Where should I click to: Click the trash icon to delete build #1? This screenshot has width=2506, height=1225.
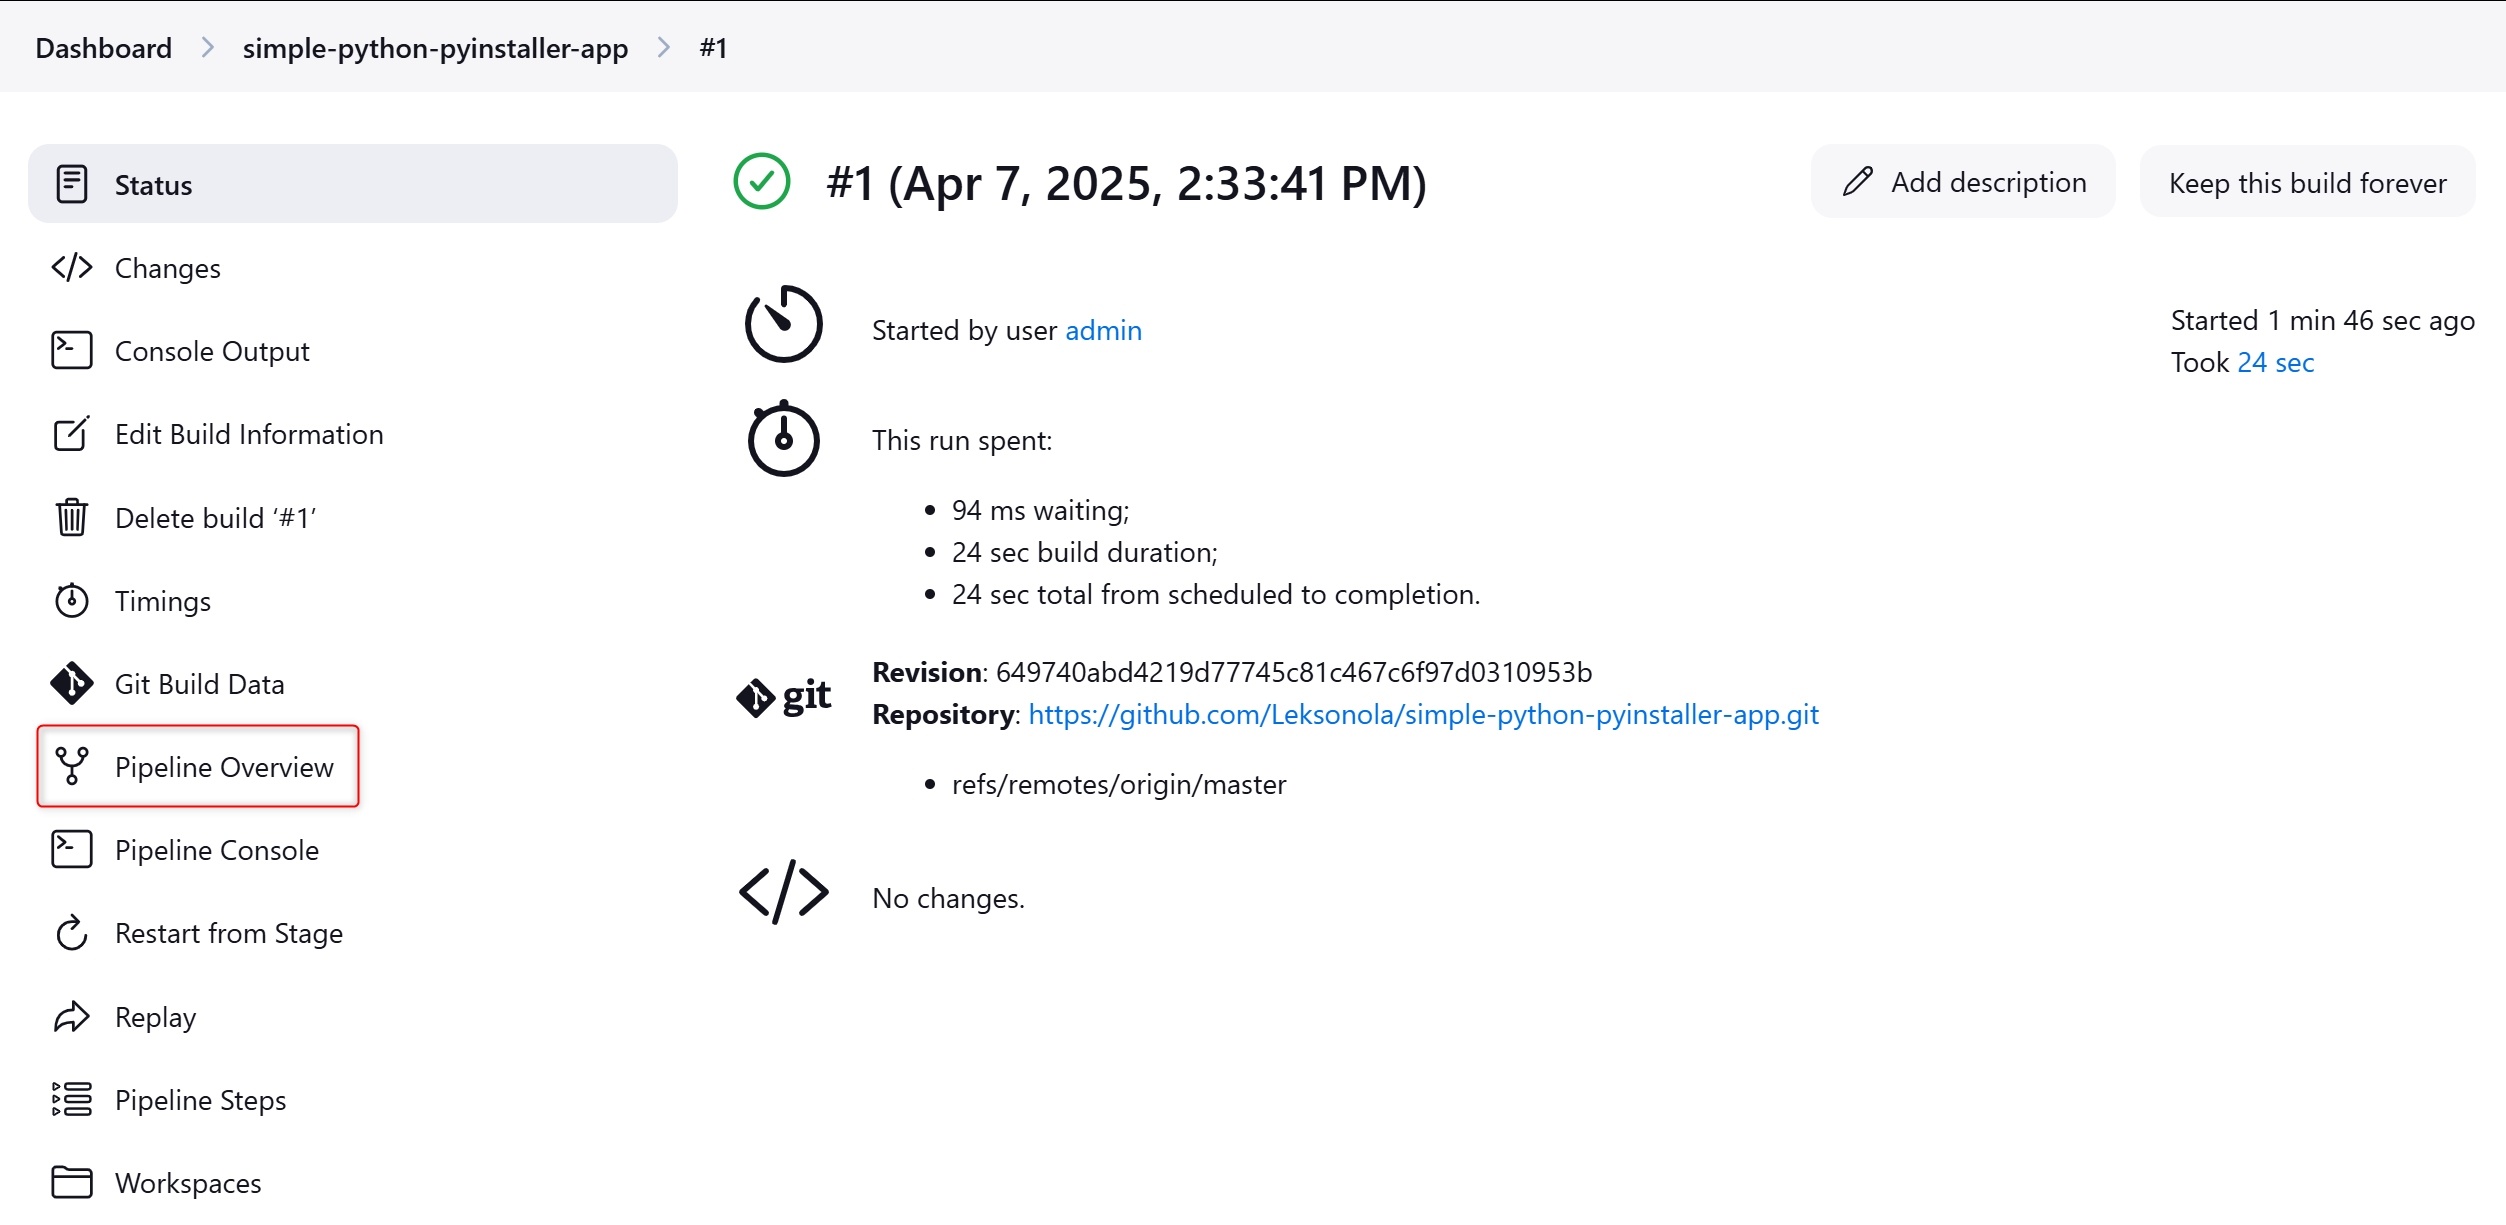pyautogui.click(x=72, y=517)
